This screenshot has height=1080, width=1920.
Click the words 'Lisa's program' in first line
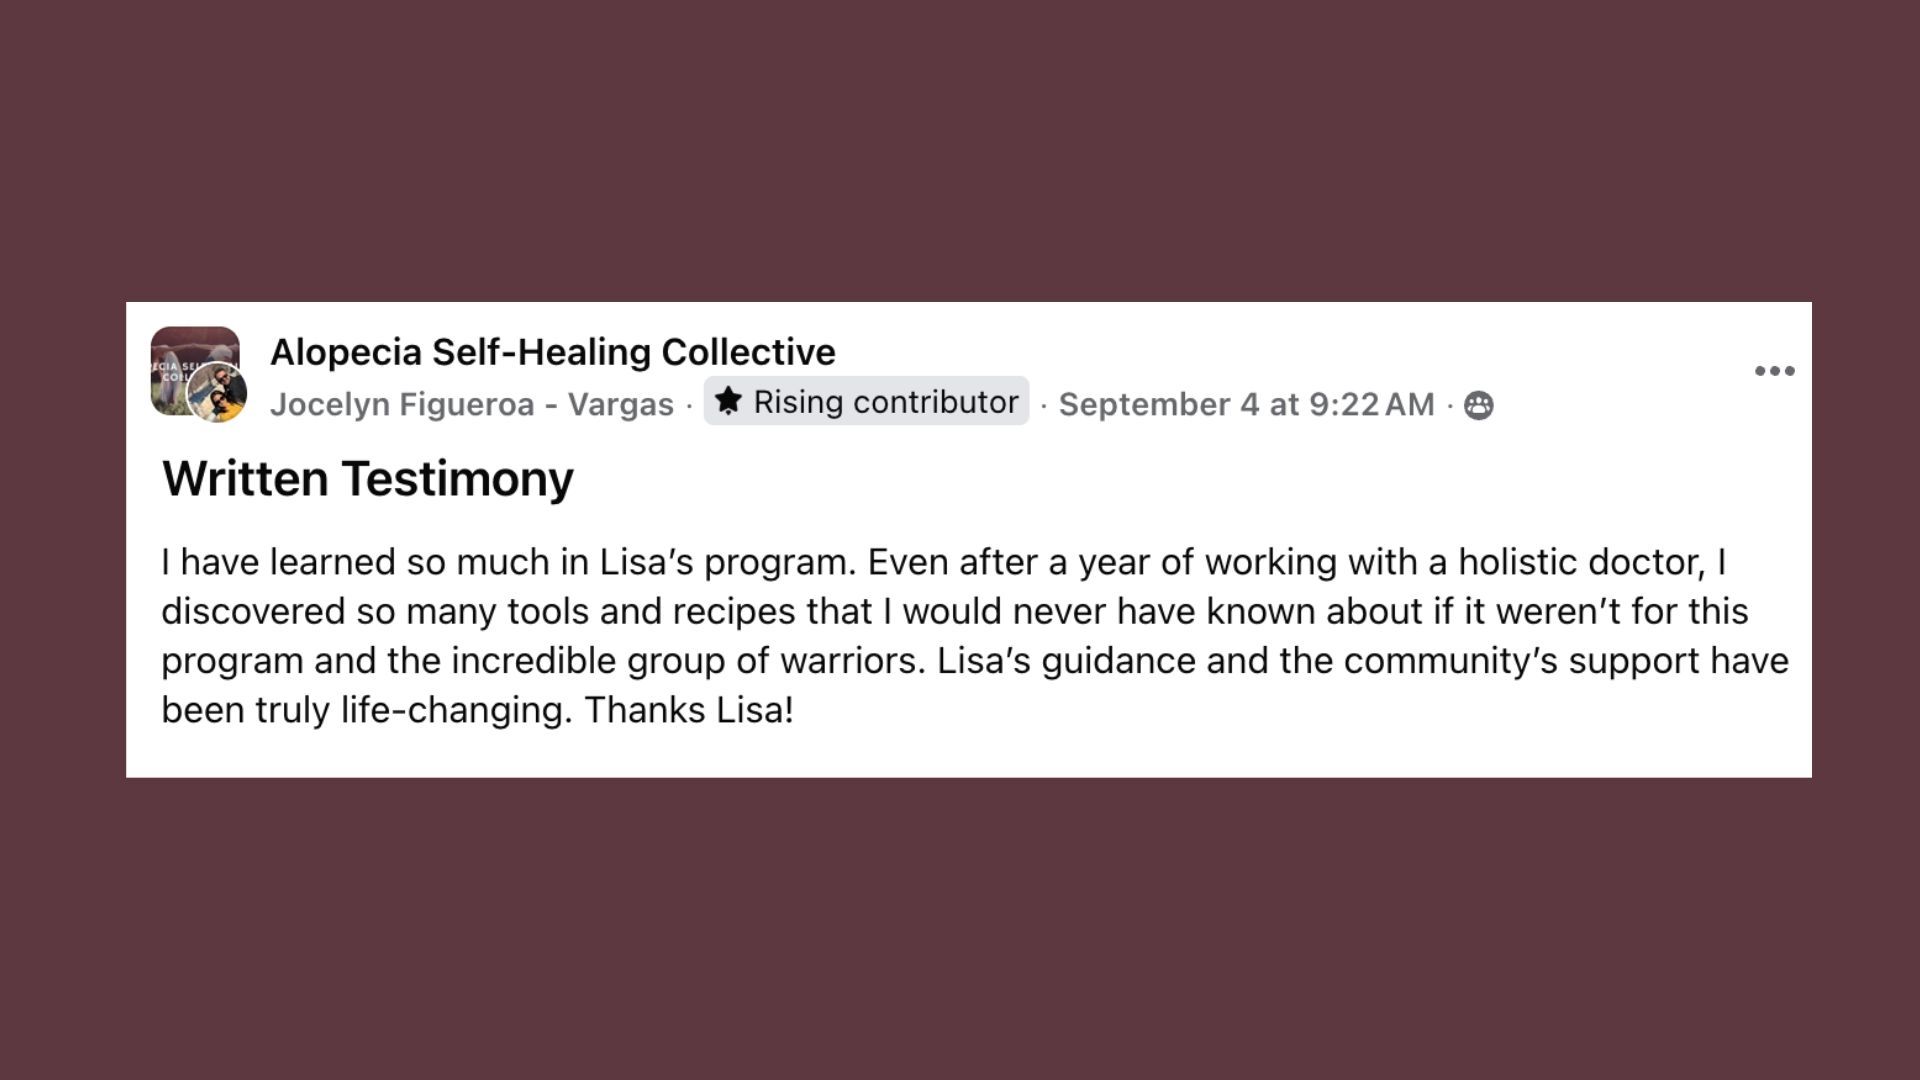tap(728, 562)
